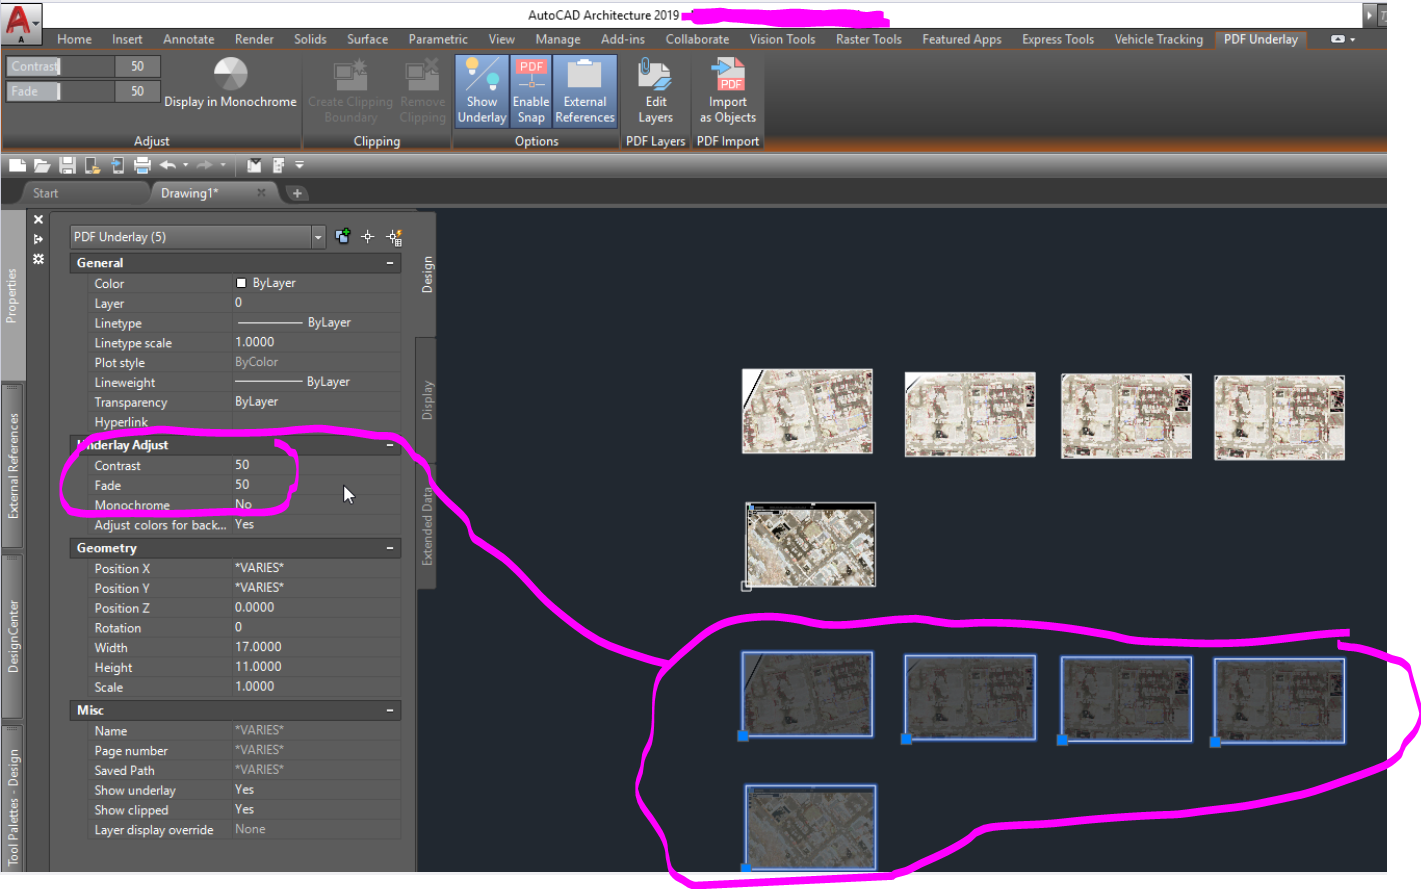The width and height of the screenshot is (1421, 889).
Task: Switch to the Parametric ribbon tab
Action: 438,39
